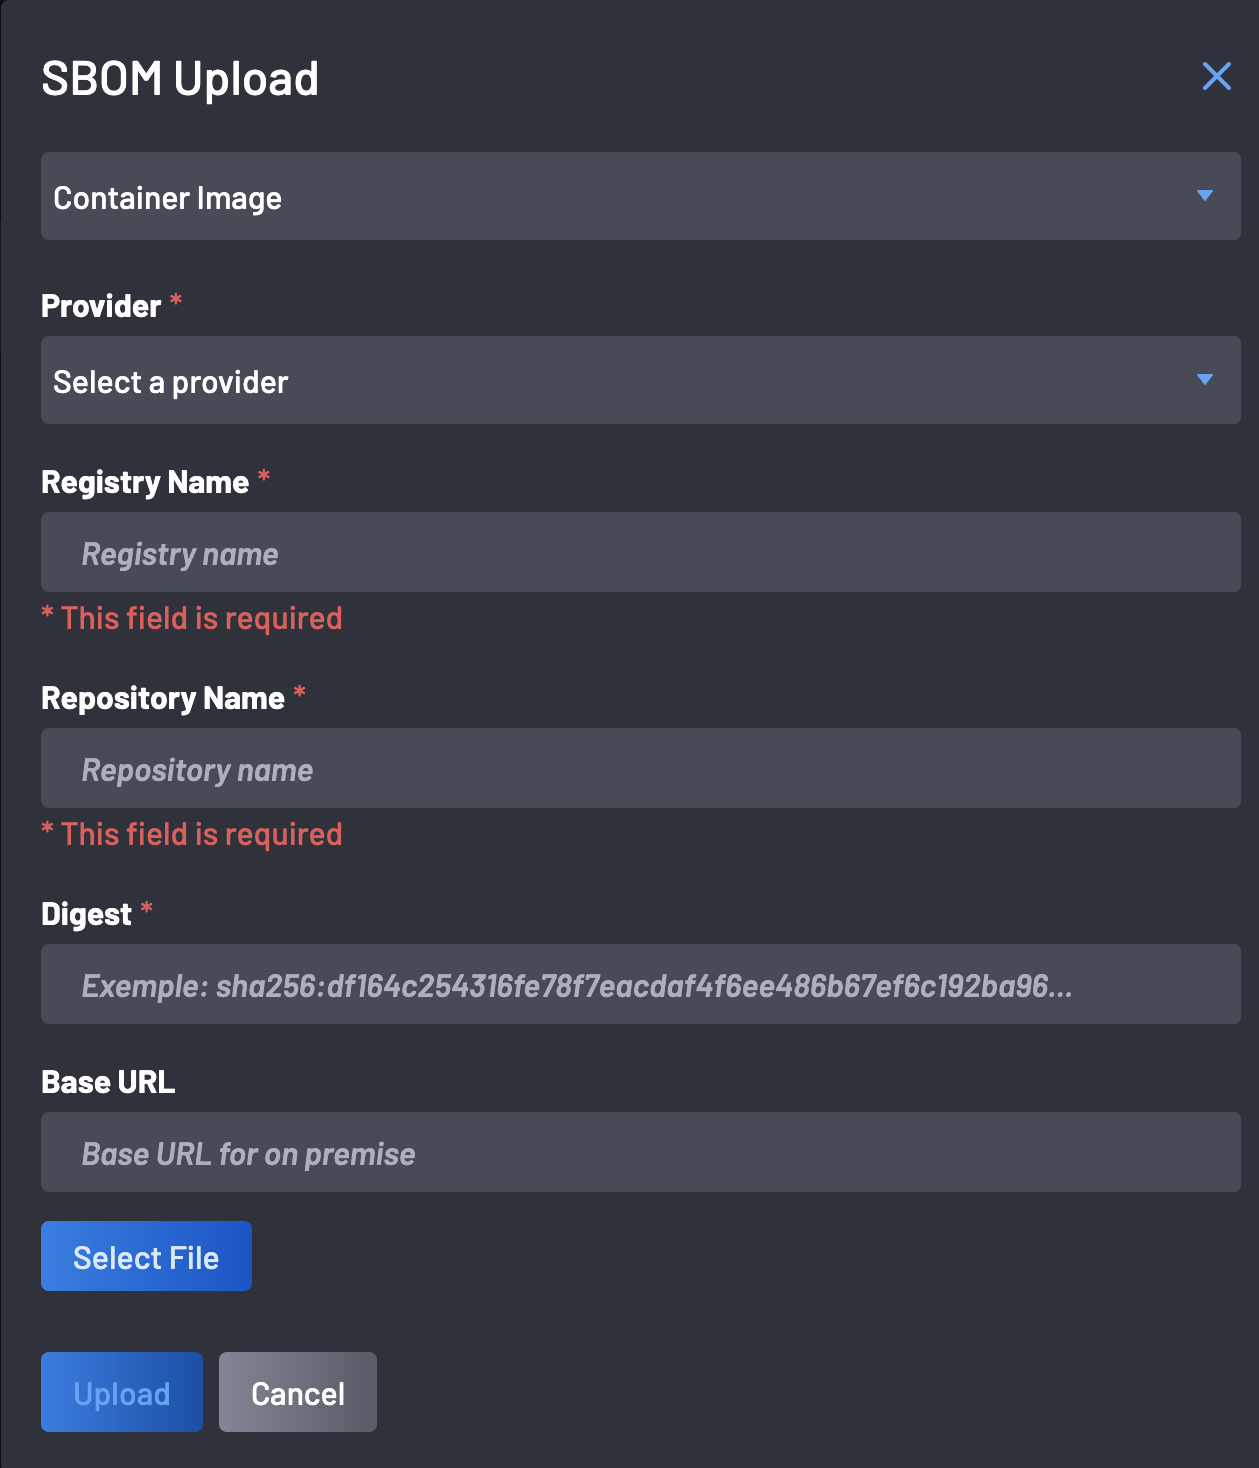Screen dimensions: 1259x1468
Task: Submit with the Upload button
Action: coord(122,1392)
